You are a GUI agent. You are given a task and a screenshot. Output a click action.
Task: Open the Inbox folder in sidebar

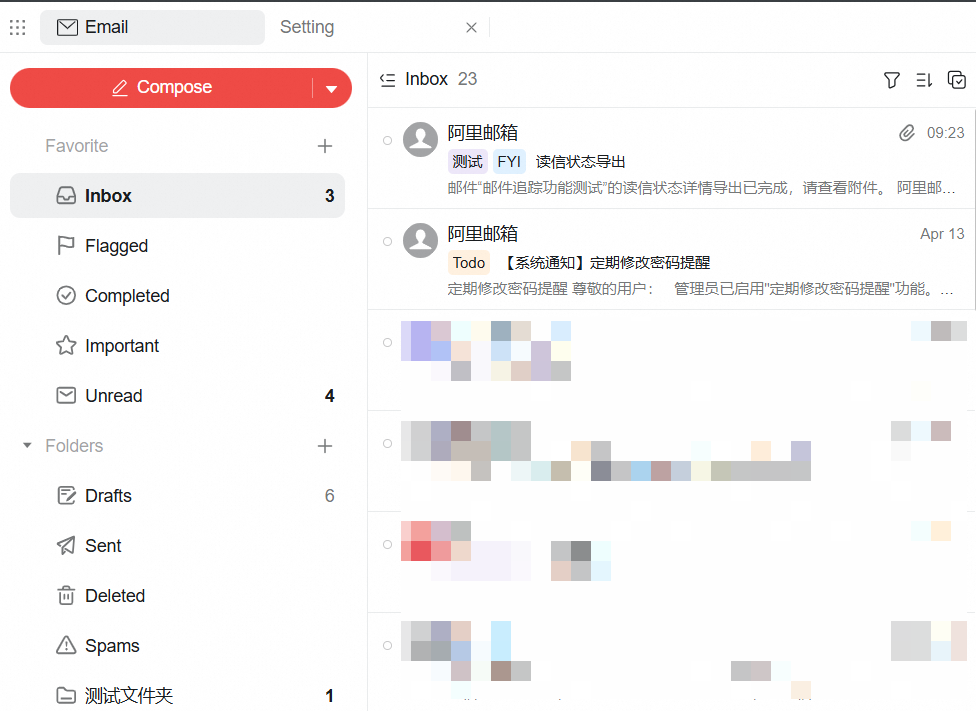point(177,195)
